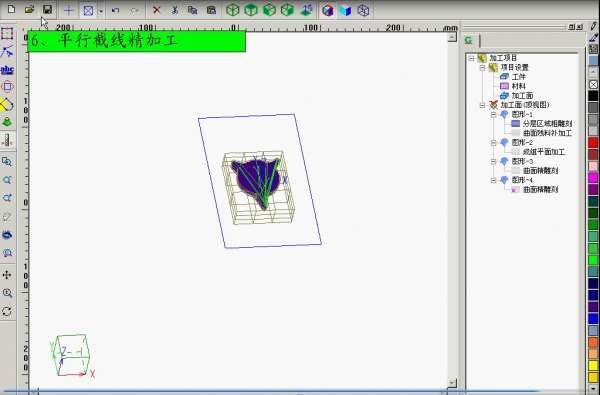Screen dimensions: 600x395
Task: Click the Undo arrow icon
Action: coord(116,10)
